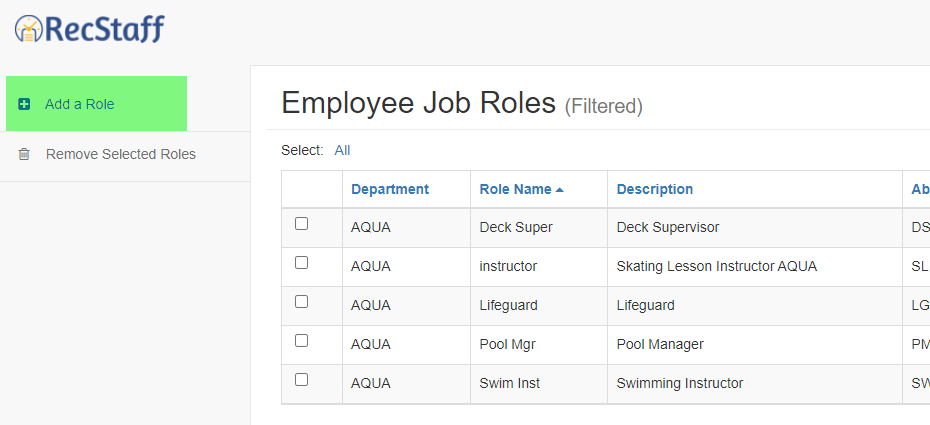The height and width of the screenshot is (425, 930).
Task: Click the RecStaff logo
Action: (90, 29)
